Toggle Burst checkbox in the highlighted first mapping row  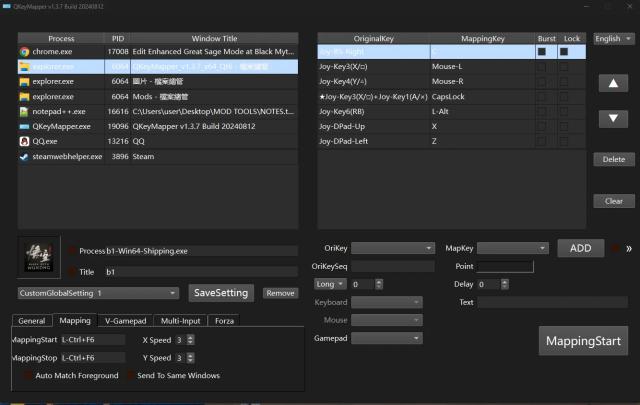point(542,51)
